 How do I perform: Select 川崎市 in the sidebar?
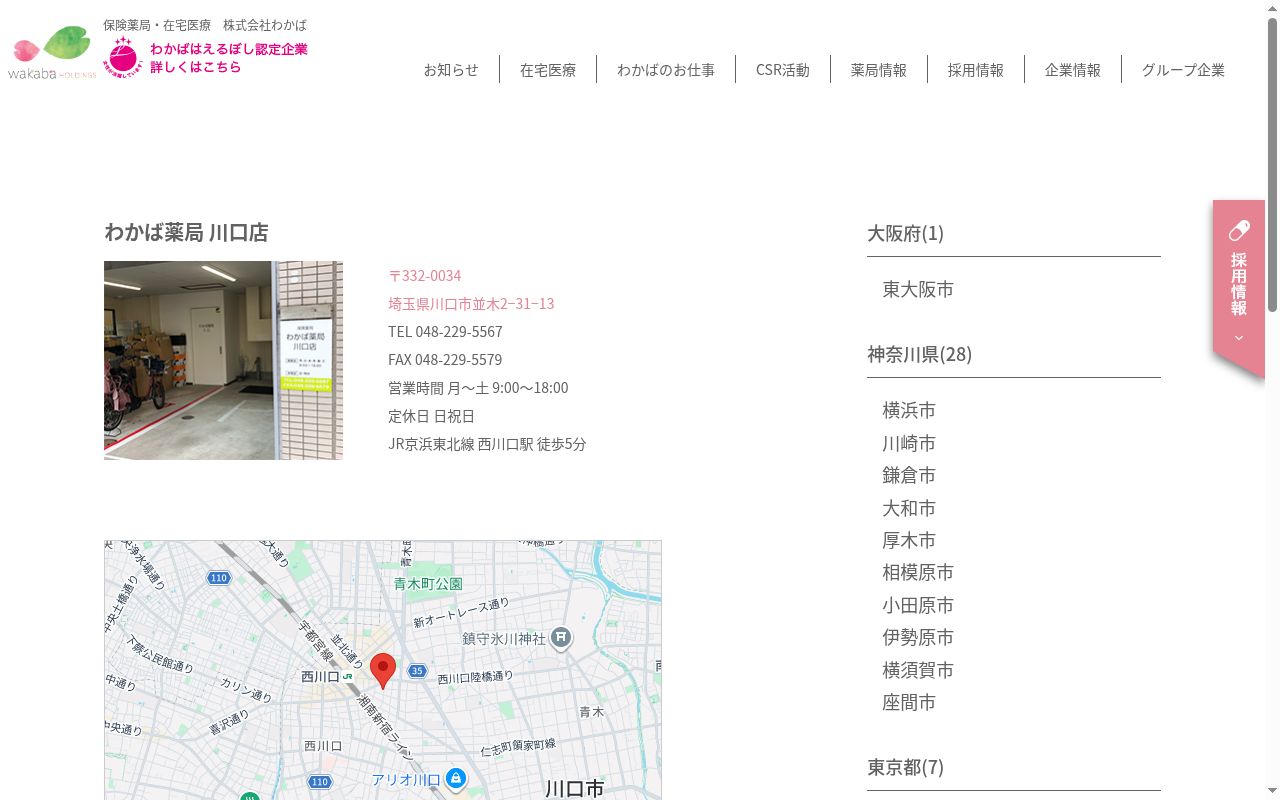click(x=909, y=443)
